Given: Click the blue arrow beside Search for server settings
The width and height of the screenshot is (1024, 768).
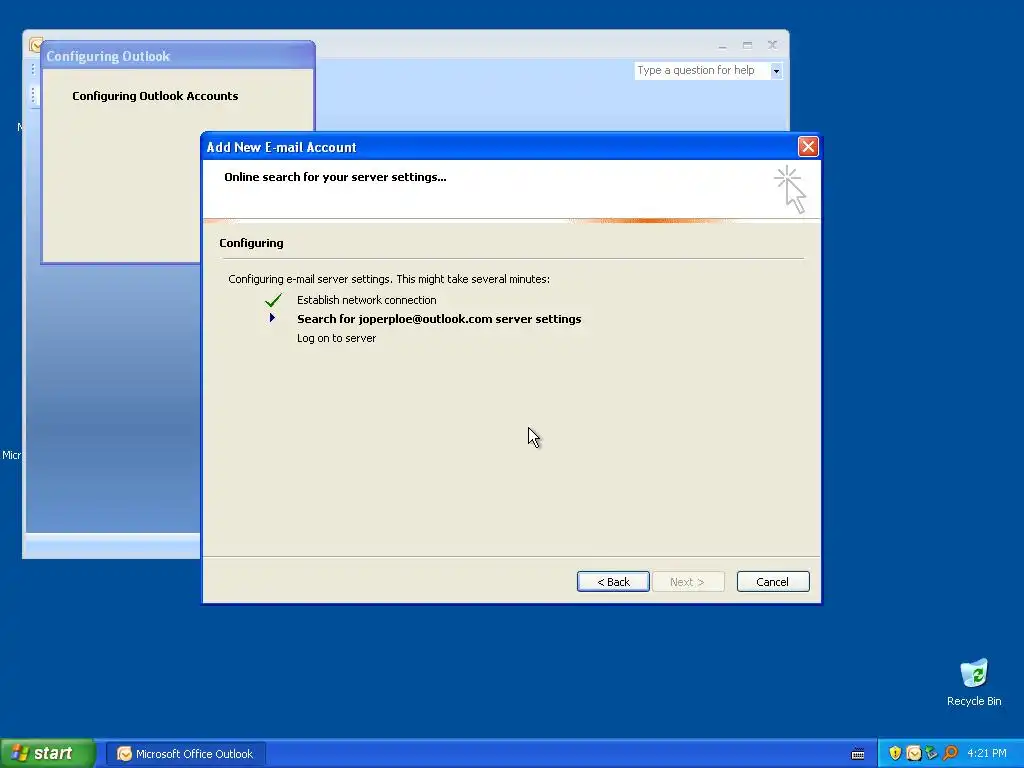Looking at the screenshot, I should [272, 318].
